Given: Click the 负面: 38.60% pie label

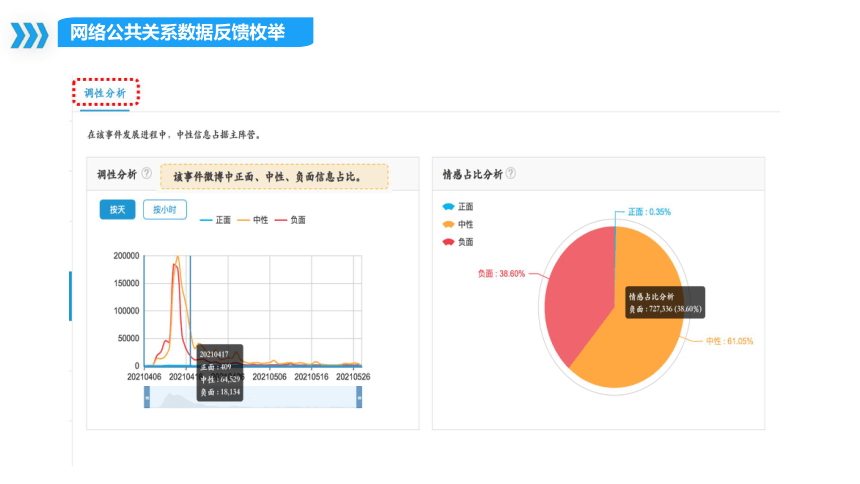Looking at the screenshot, I should [501, 273].
